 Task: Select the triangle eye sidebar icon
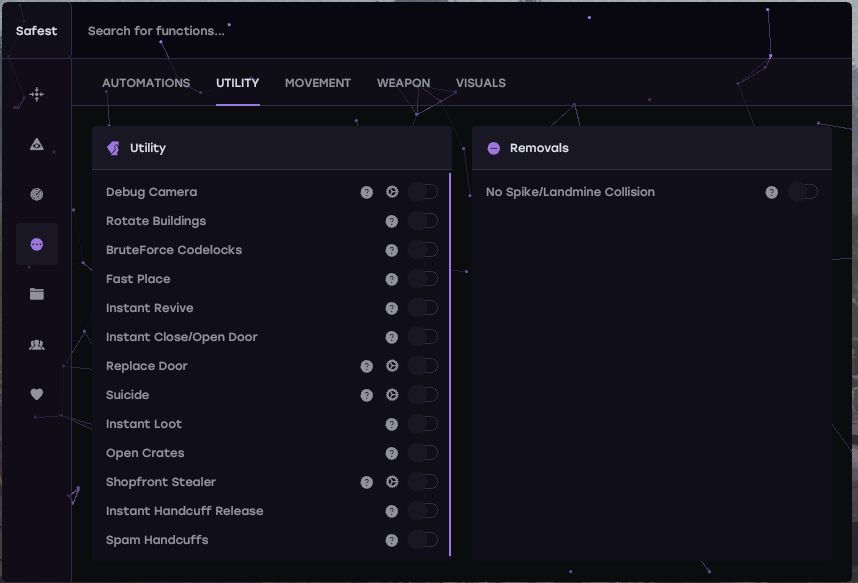tap(37, 145)
